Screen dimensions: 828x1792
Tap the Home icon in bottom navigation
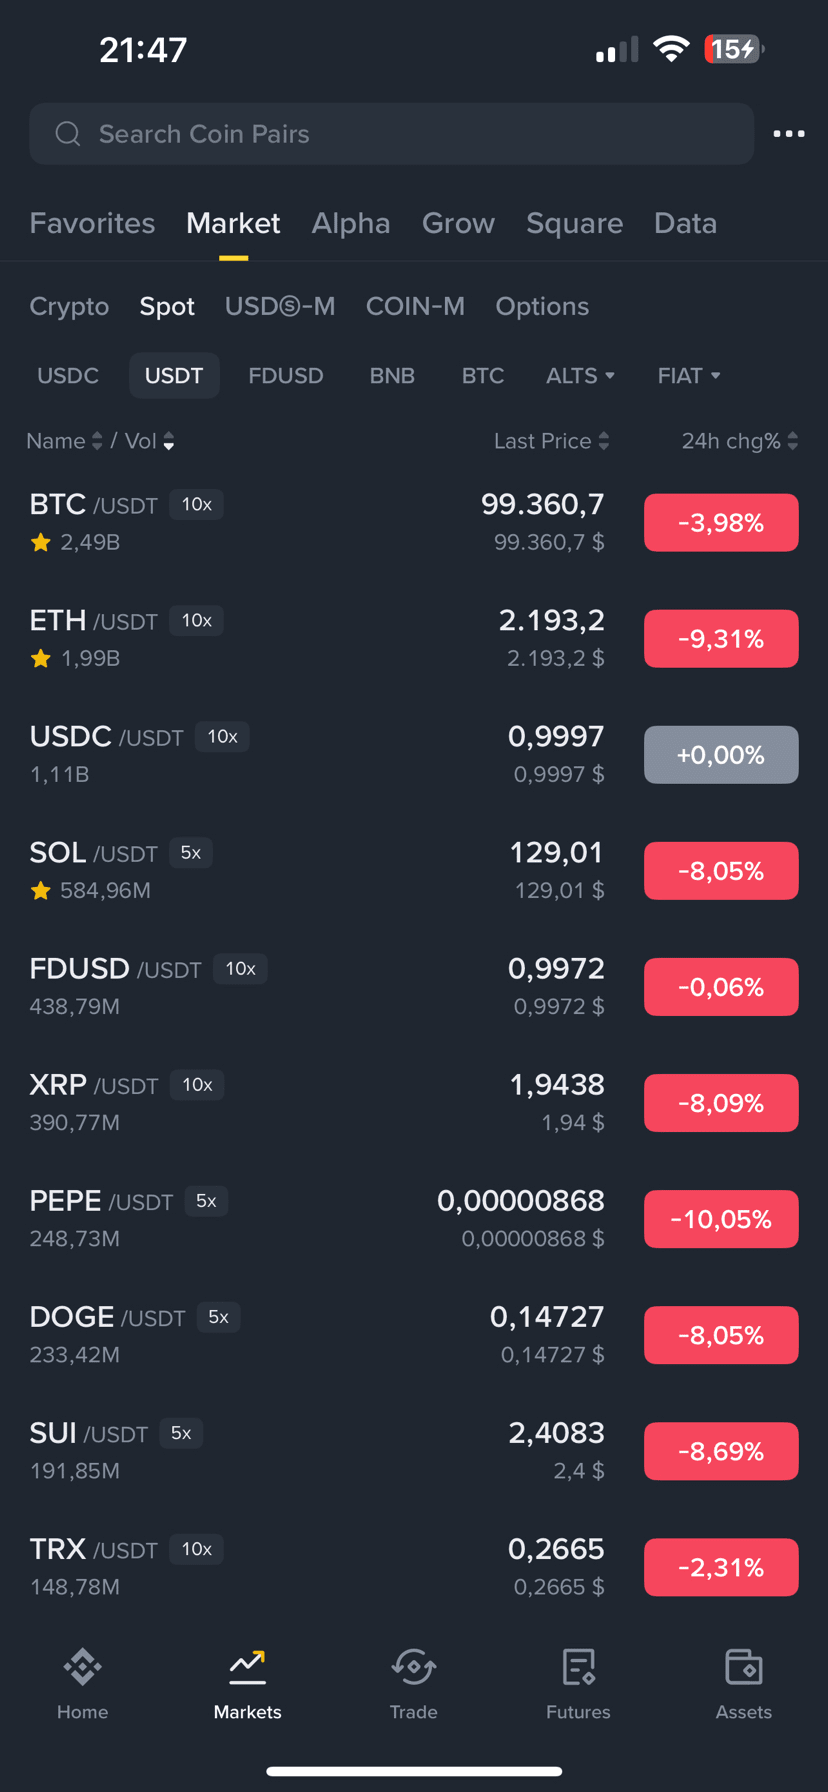[x=82, y=1667]
